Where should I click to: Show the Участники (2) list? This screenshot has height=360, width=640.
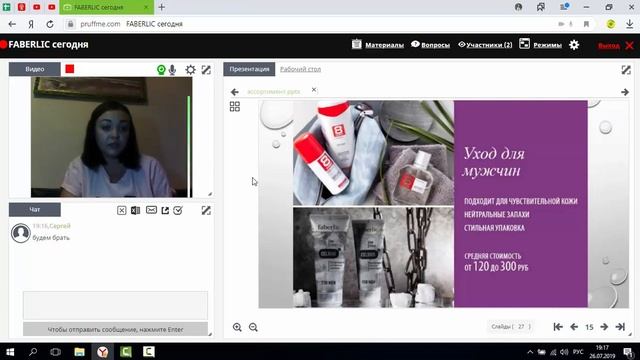click(x=485, y=44)
